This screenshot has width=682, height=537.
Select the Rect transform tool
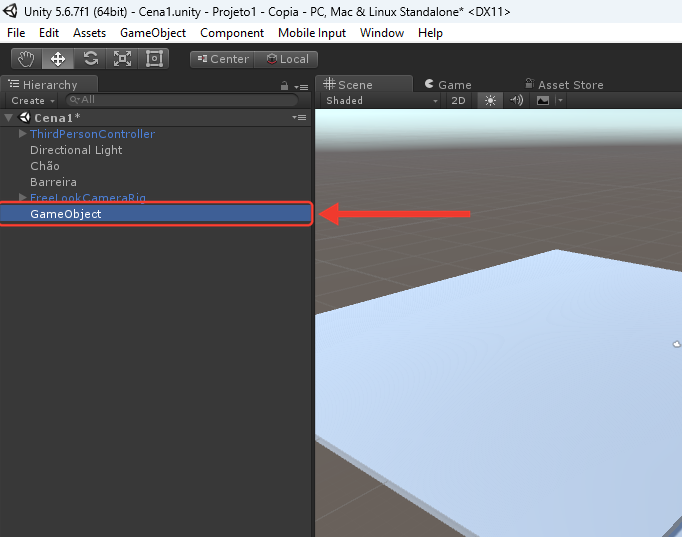[154, 59]
